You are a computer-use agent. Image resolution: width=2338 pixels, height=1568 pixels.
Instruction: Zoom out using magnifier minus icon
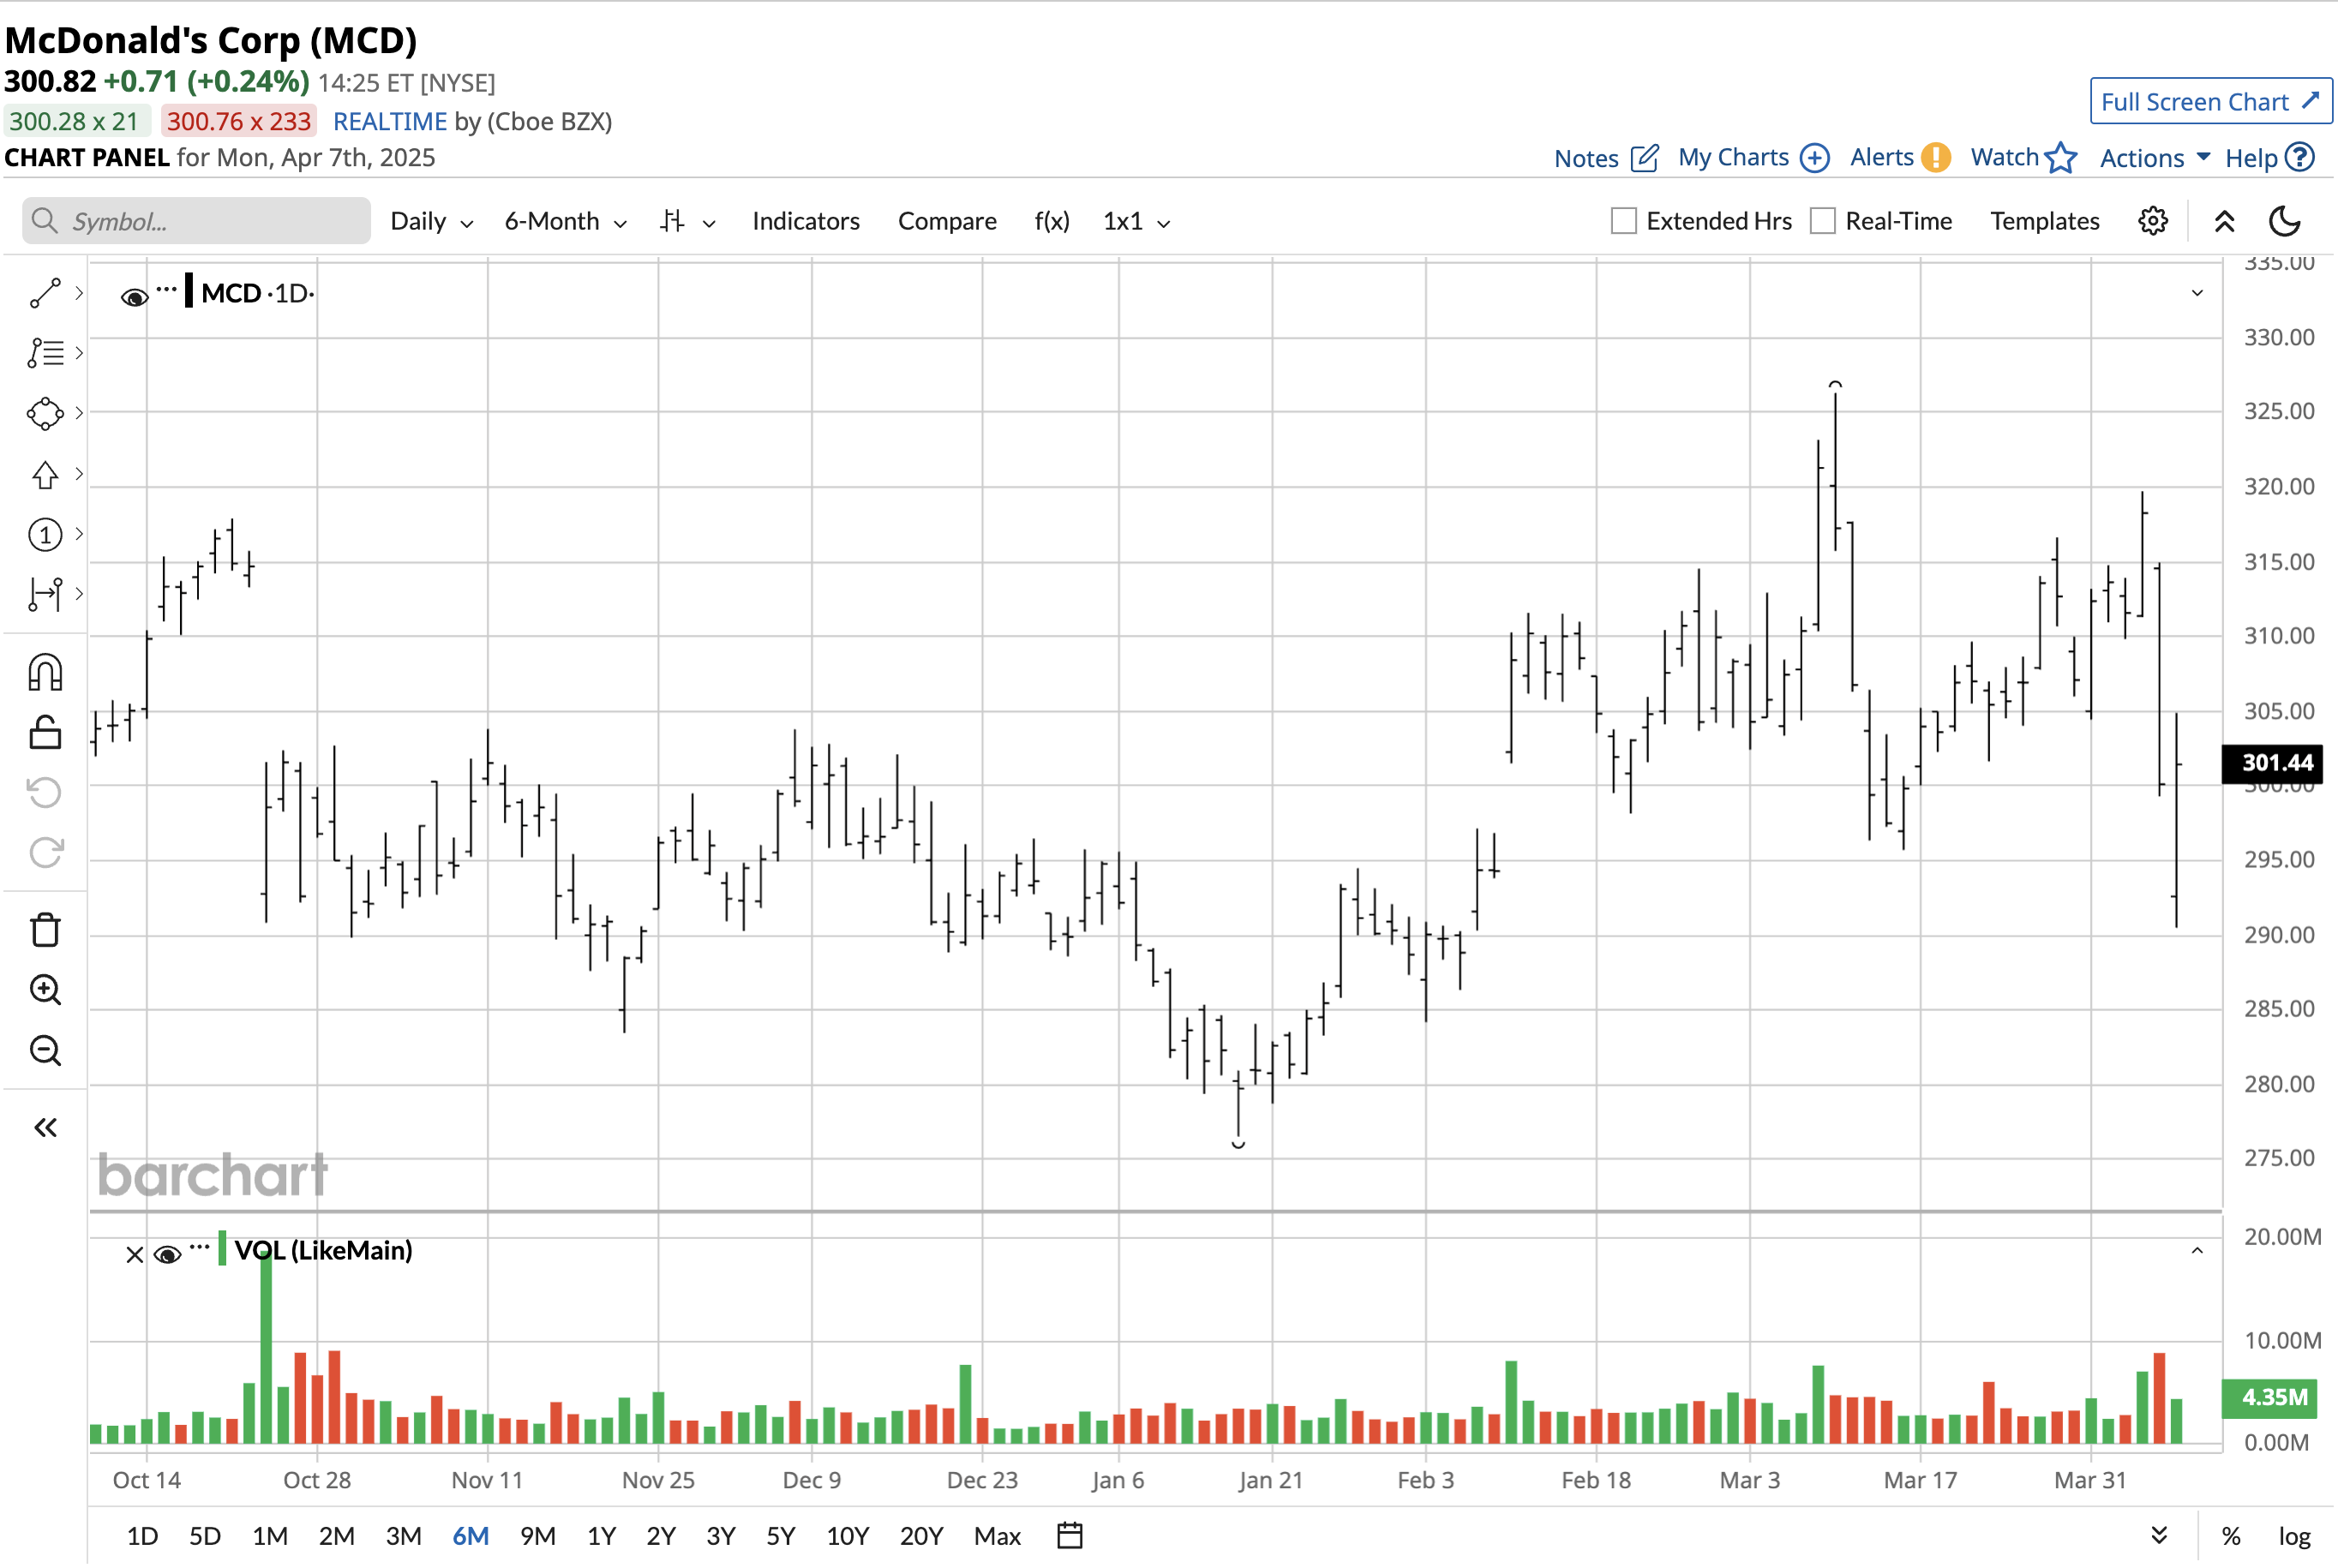[45, 1050]
